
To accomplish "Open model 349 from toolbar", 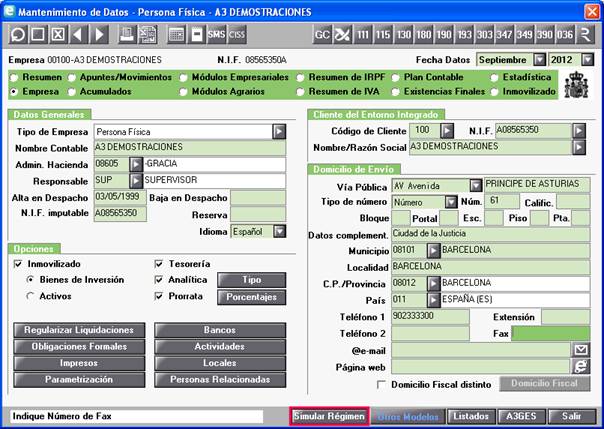I will pos(524,35).
